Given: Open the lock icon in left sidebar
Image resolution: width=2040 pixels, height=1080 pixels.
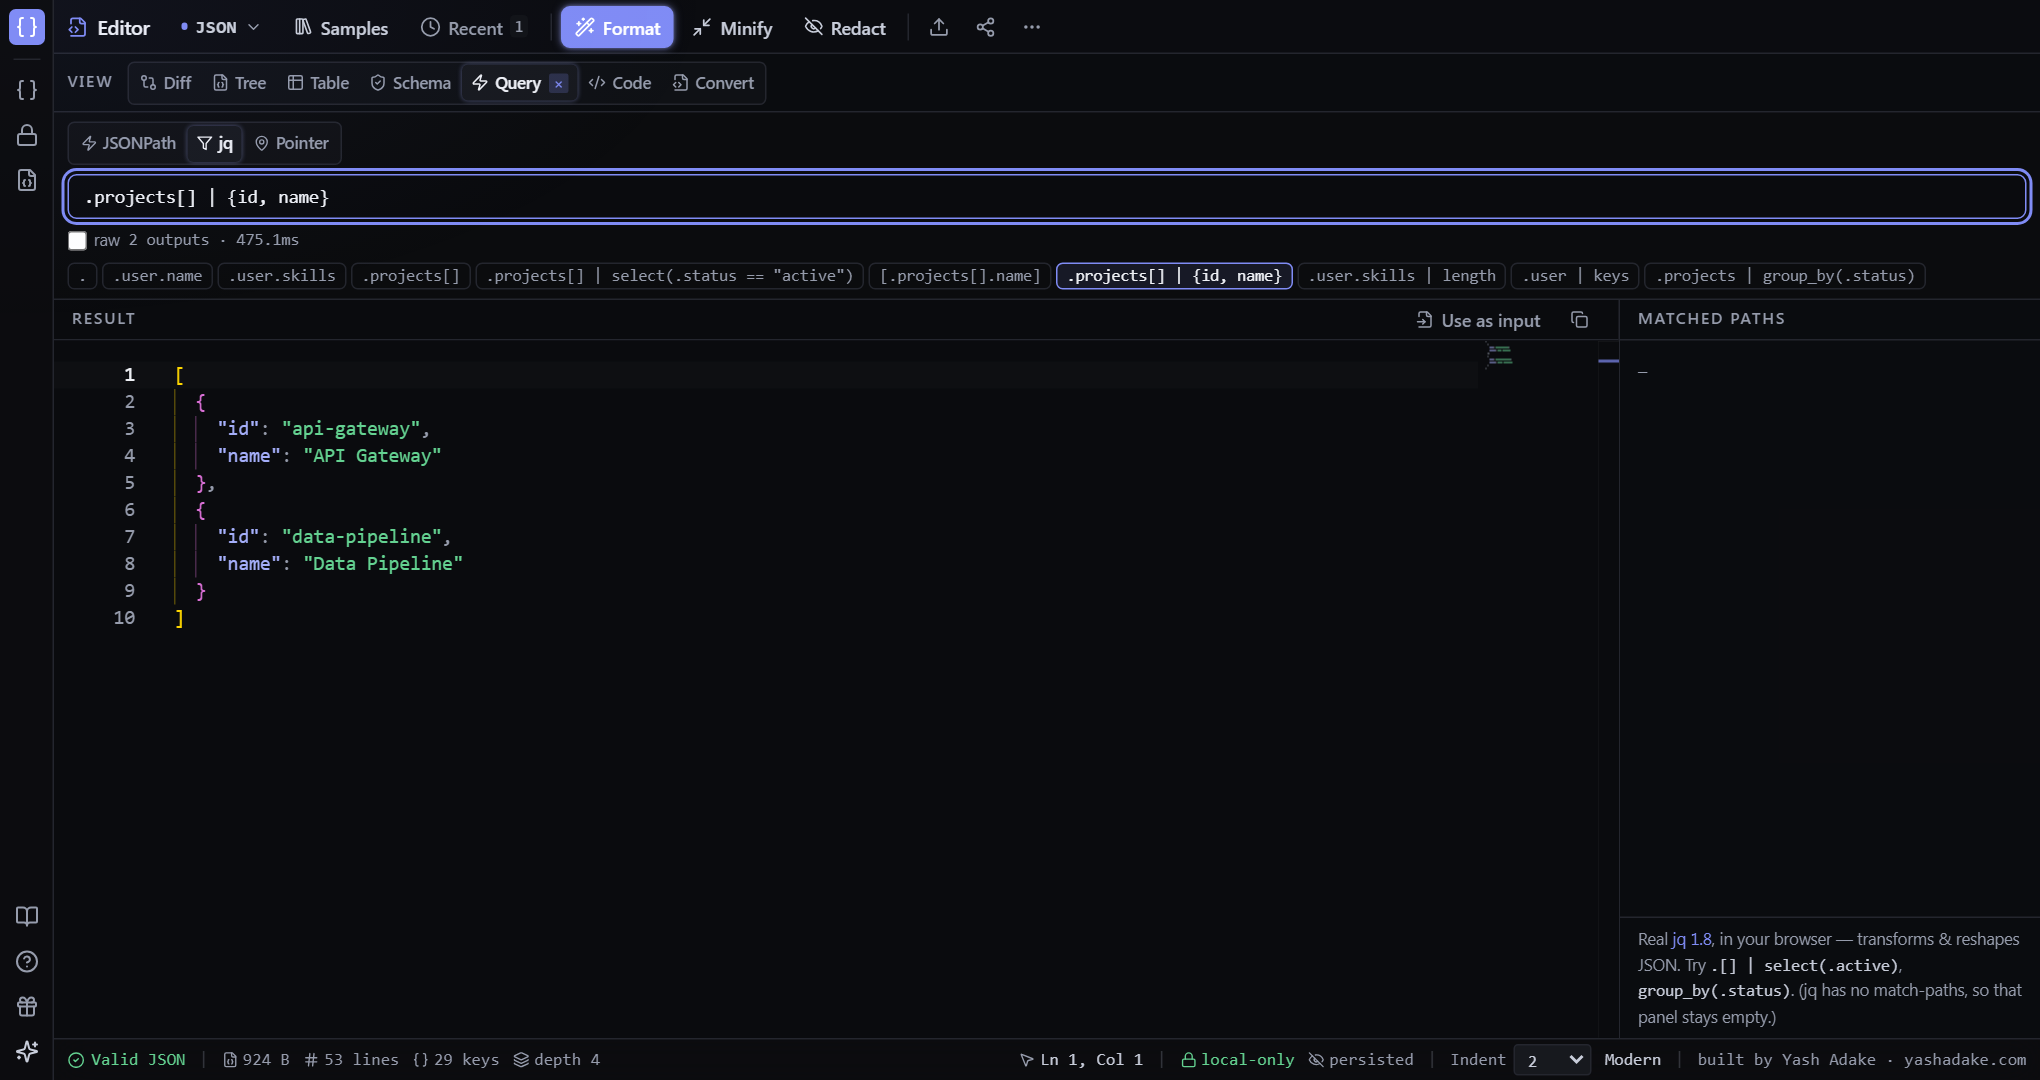Looking at the screenshot, I should [x=27, y=135].
